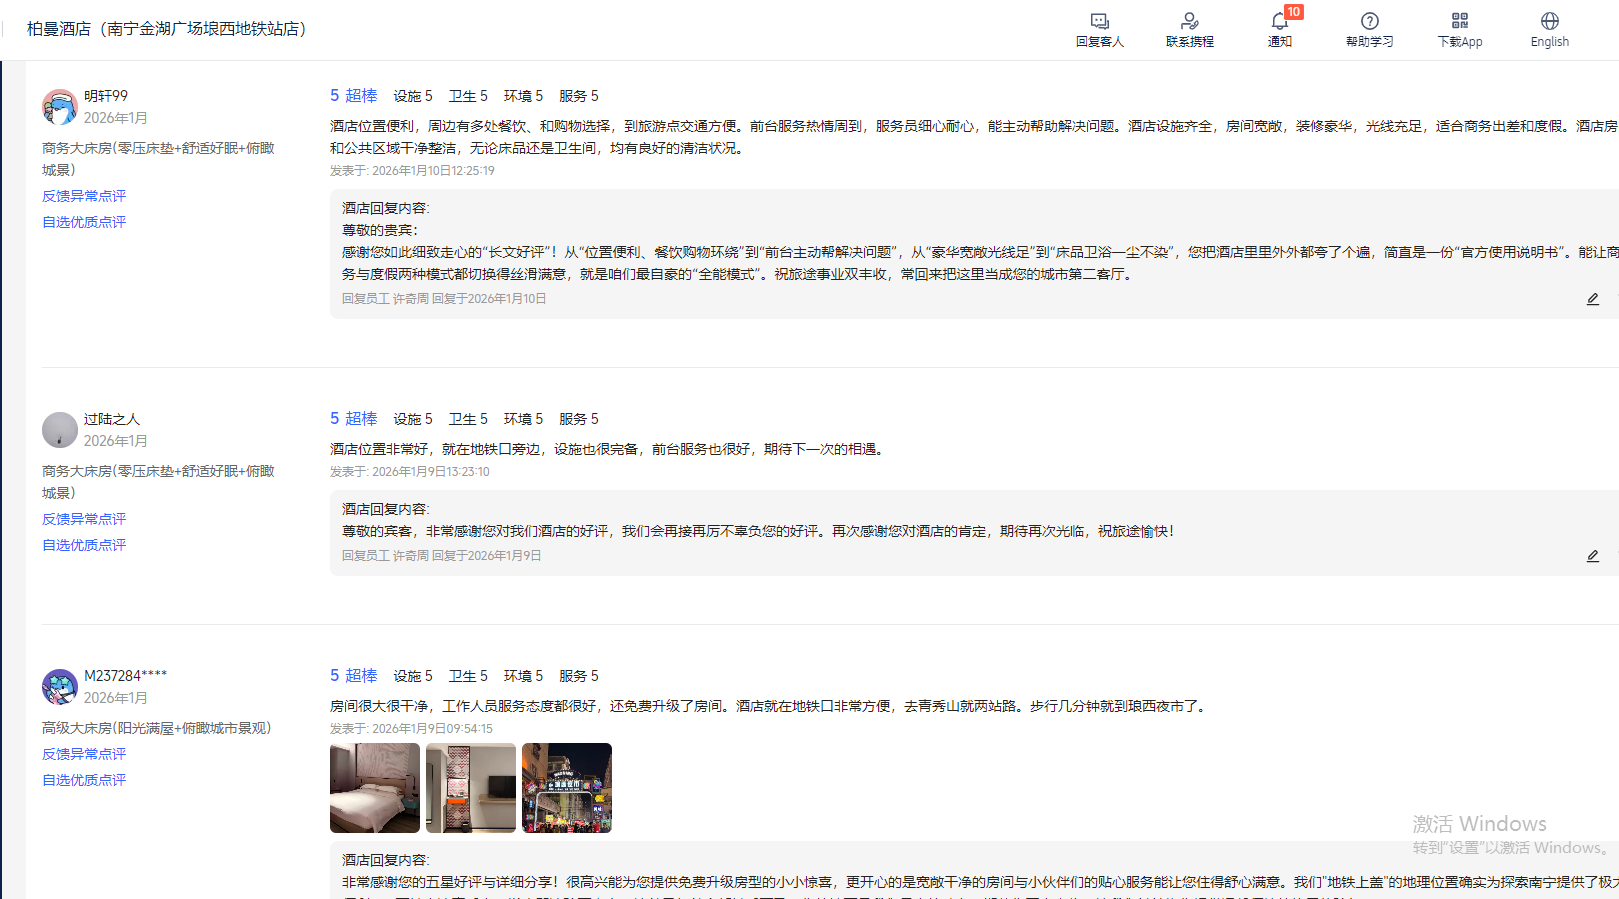Viewport: 1619px width, 899px height.
Task: Open the bedroom photo thumbnail
Action: 375,788
